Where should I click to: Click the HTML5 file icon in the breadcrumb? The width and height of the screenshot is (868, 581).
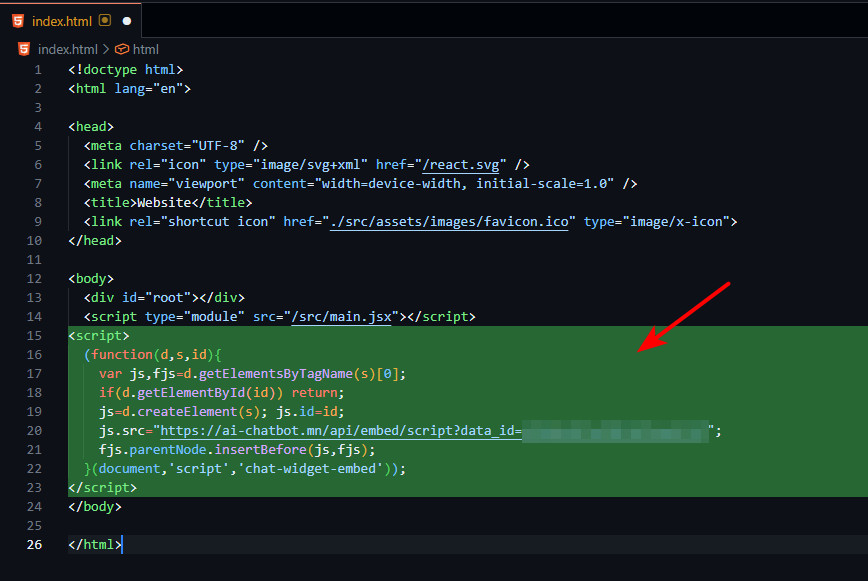point(24,49)
